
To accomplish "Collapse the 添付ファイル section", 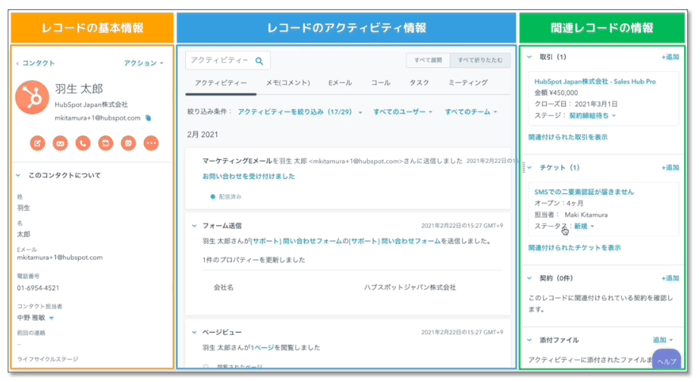I will click(x=529, y=340).
